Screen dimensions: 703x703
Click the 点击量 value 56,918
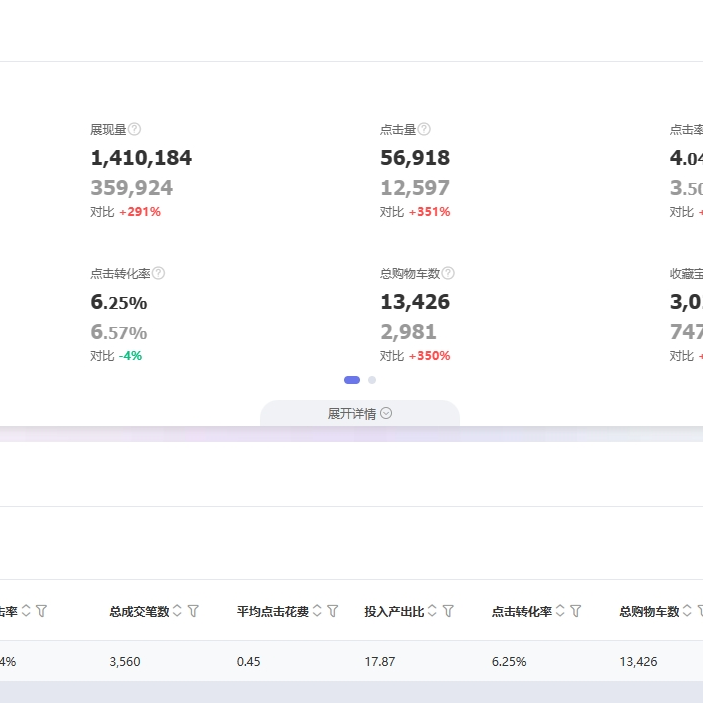point(415,158)
